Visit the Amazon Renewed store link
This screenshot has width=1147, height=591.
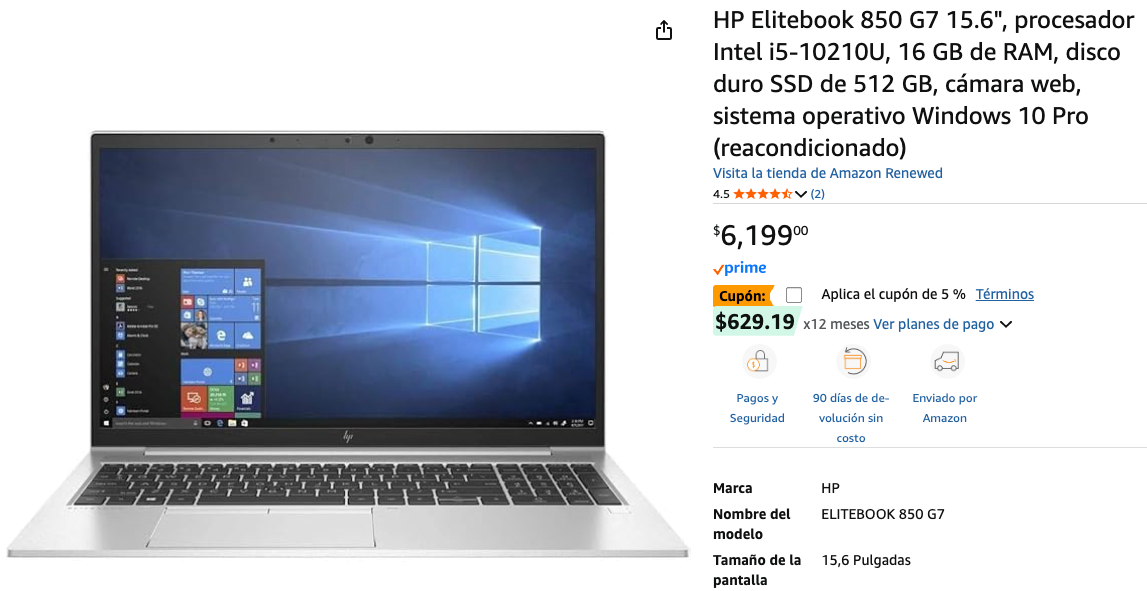[827, 173]
